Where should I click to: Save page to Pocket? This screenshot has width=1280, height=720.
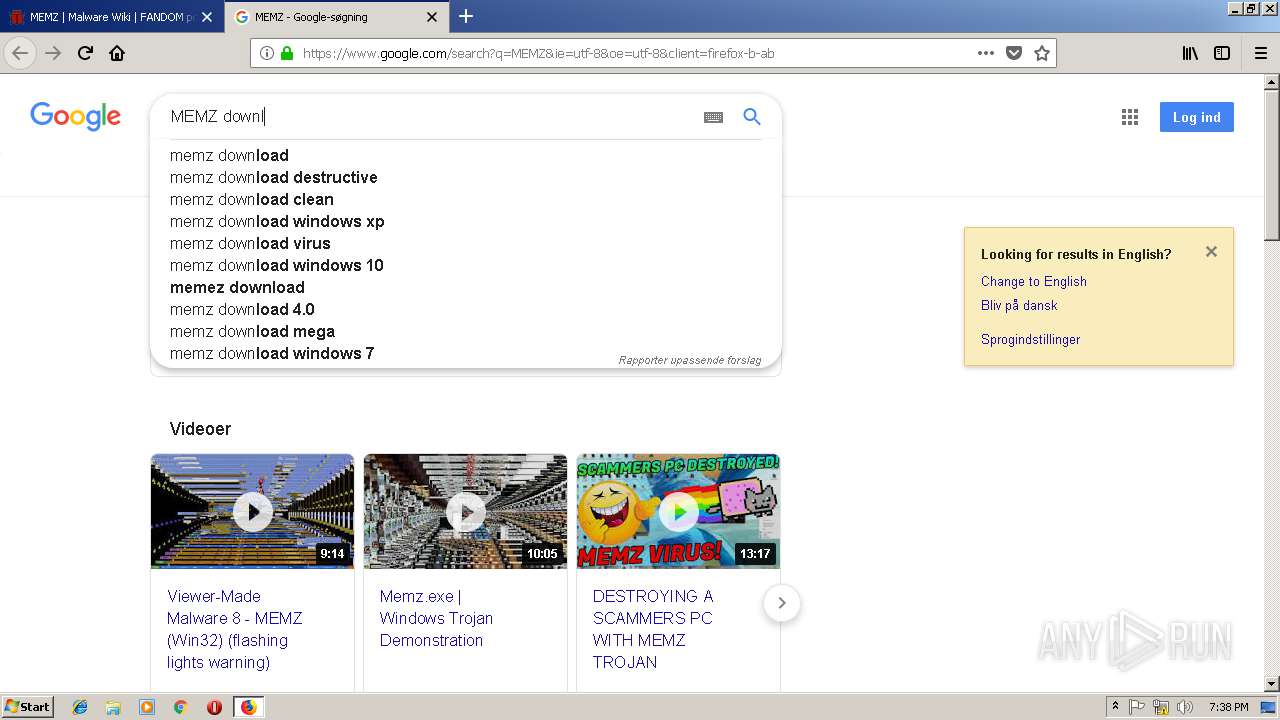(1014, 53)
